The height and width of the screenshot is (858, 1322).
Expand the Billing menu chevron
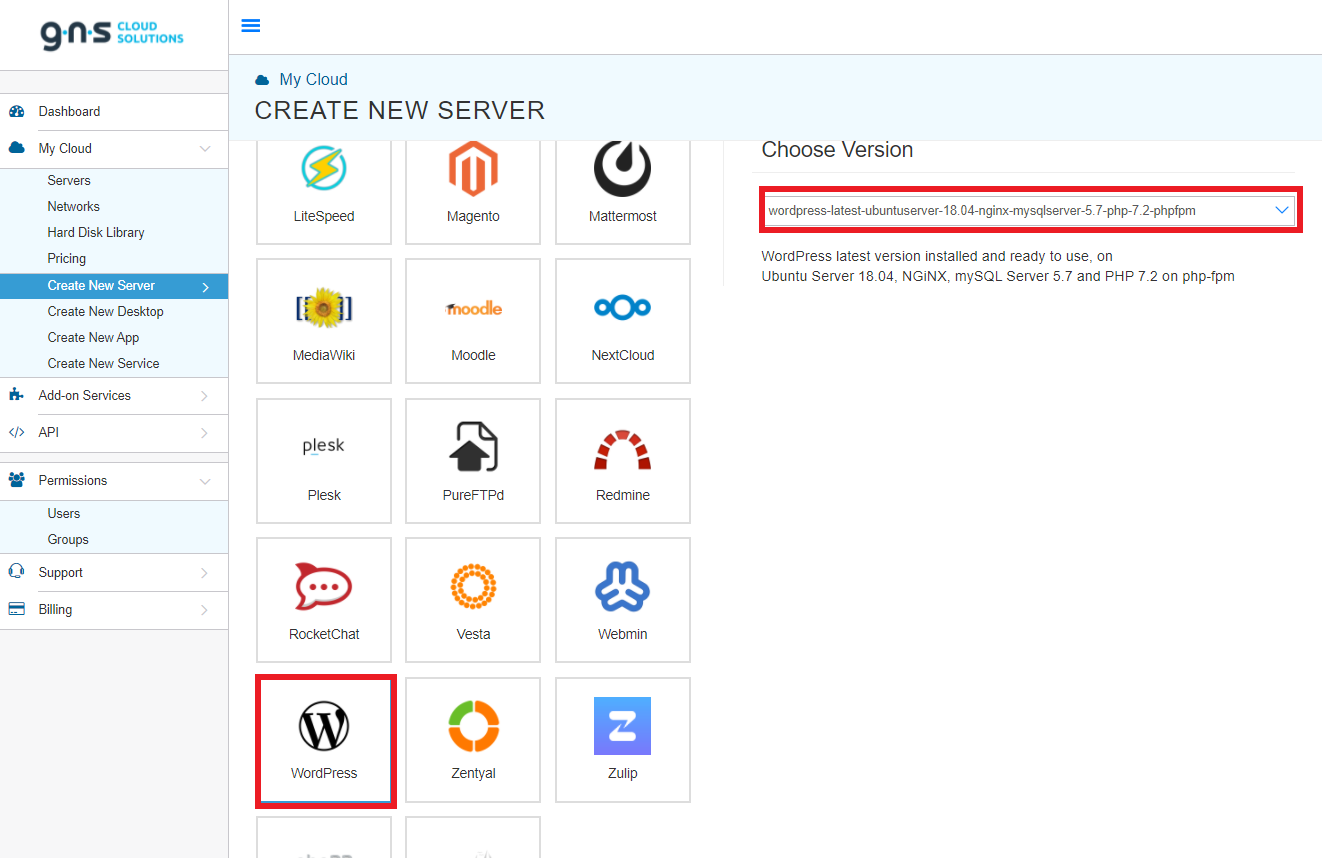coord(205,610)
